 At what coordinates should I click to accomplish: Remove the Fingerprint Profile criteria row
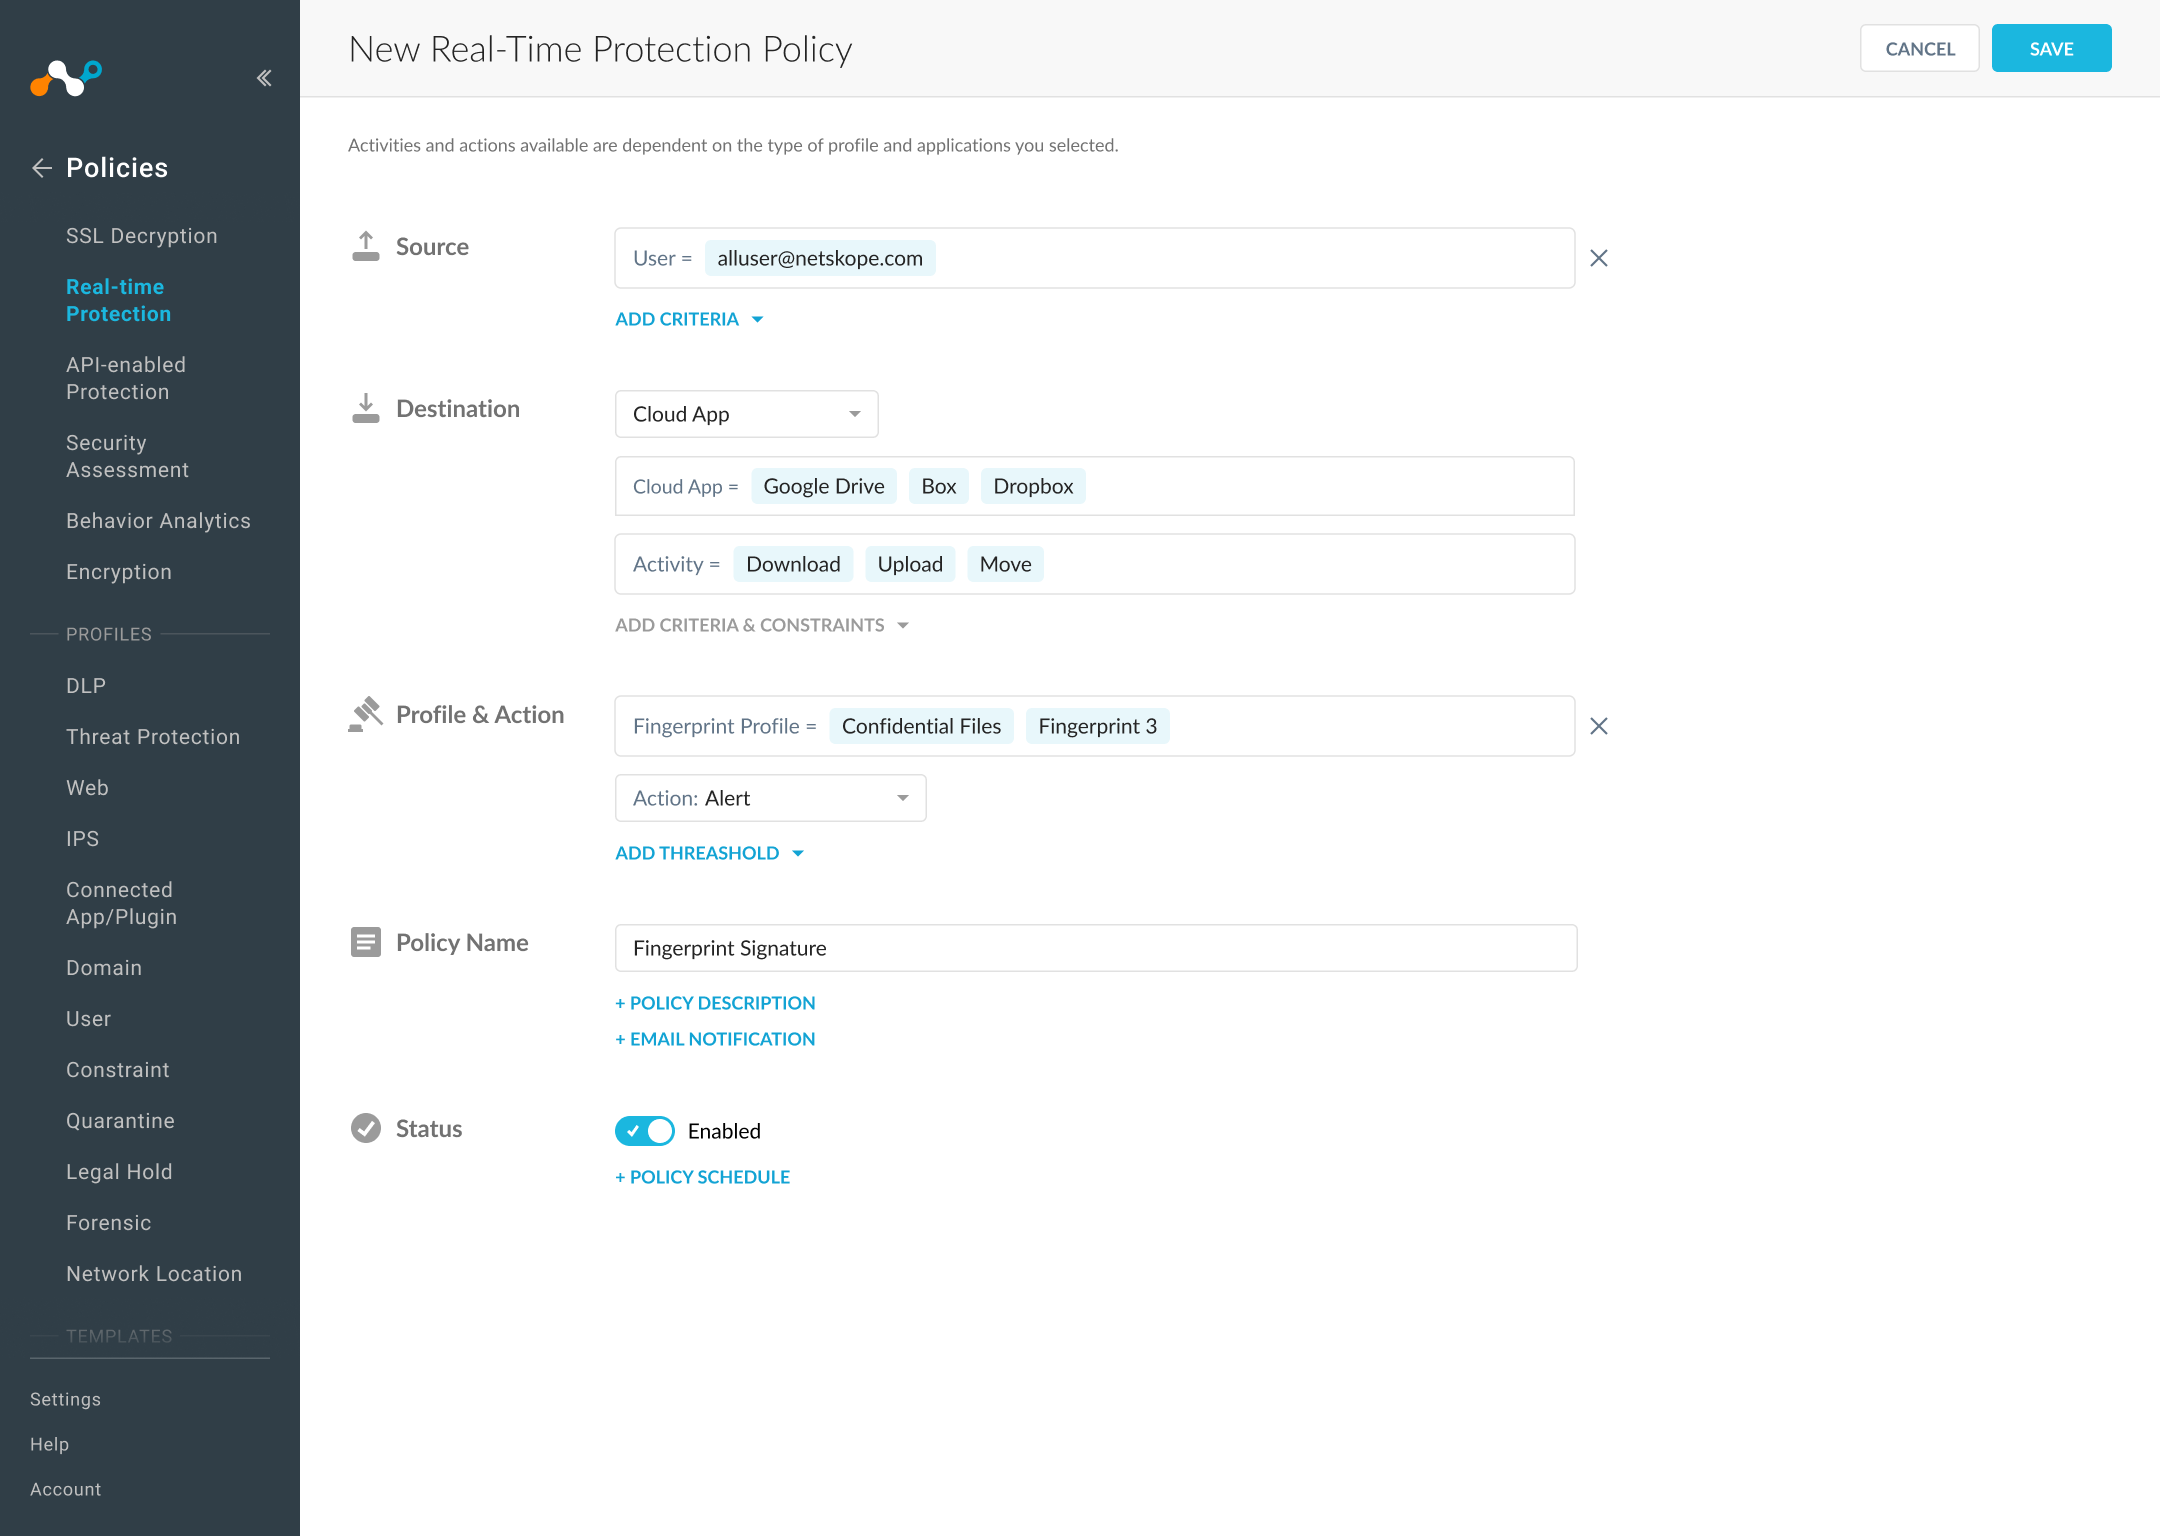point(1599,726)
